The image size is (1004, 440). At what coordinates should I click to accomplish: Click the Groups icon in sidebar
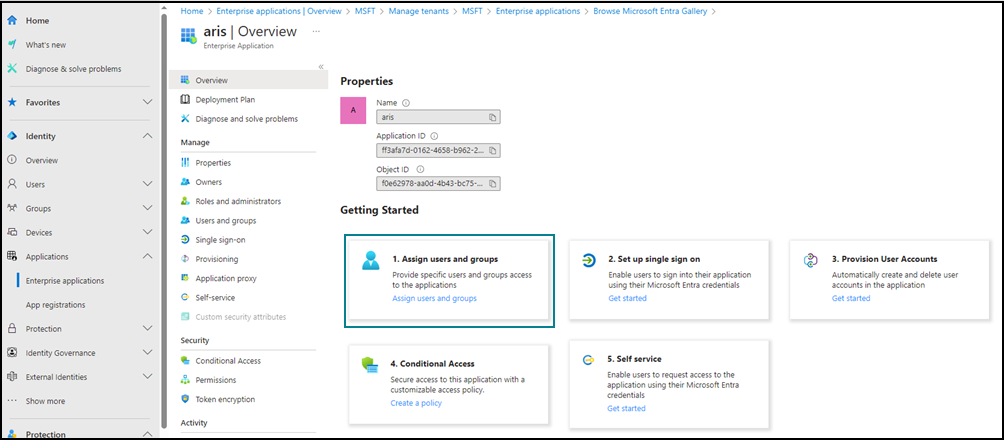click(x=12, y=208)
